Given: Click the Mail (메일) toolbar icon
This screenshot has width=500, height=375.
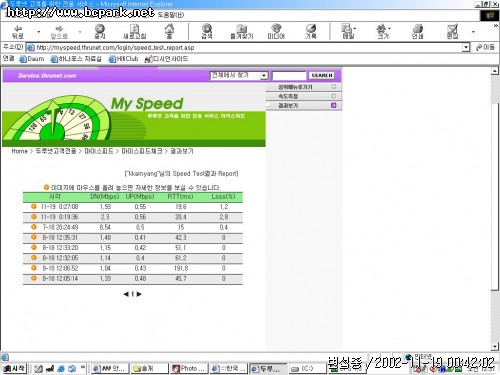Looking at the screenshot, I should (348, 32).
